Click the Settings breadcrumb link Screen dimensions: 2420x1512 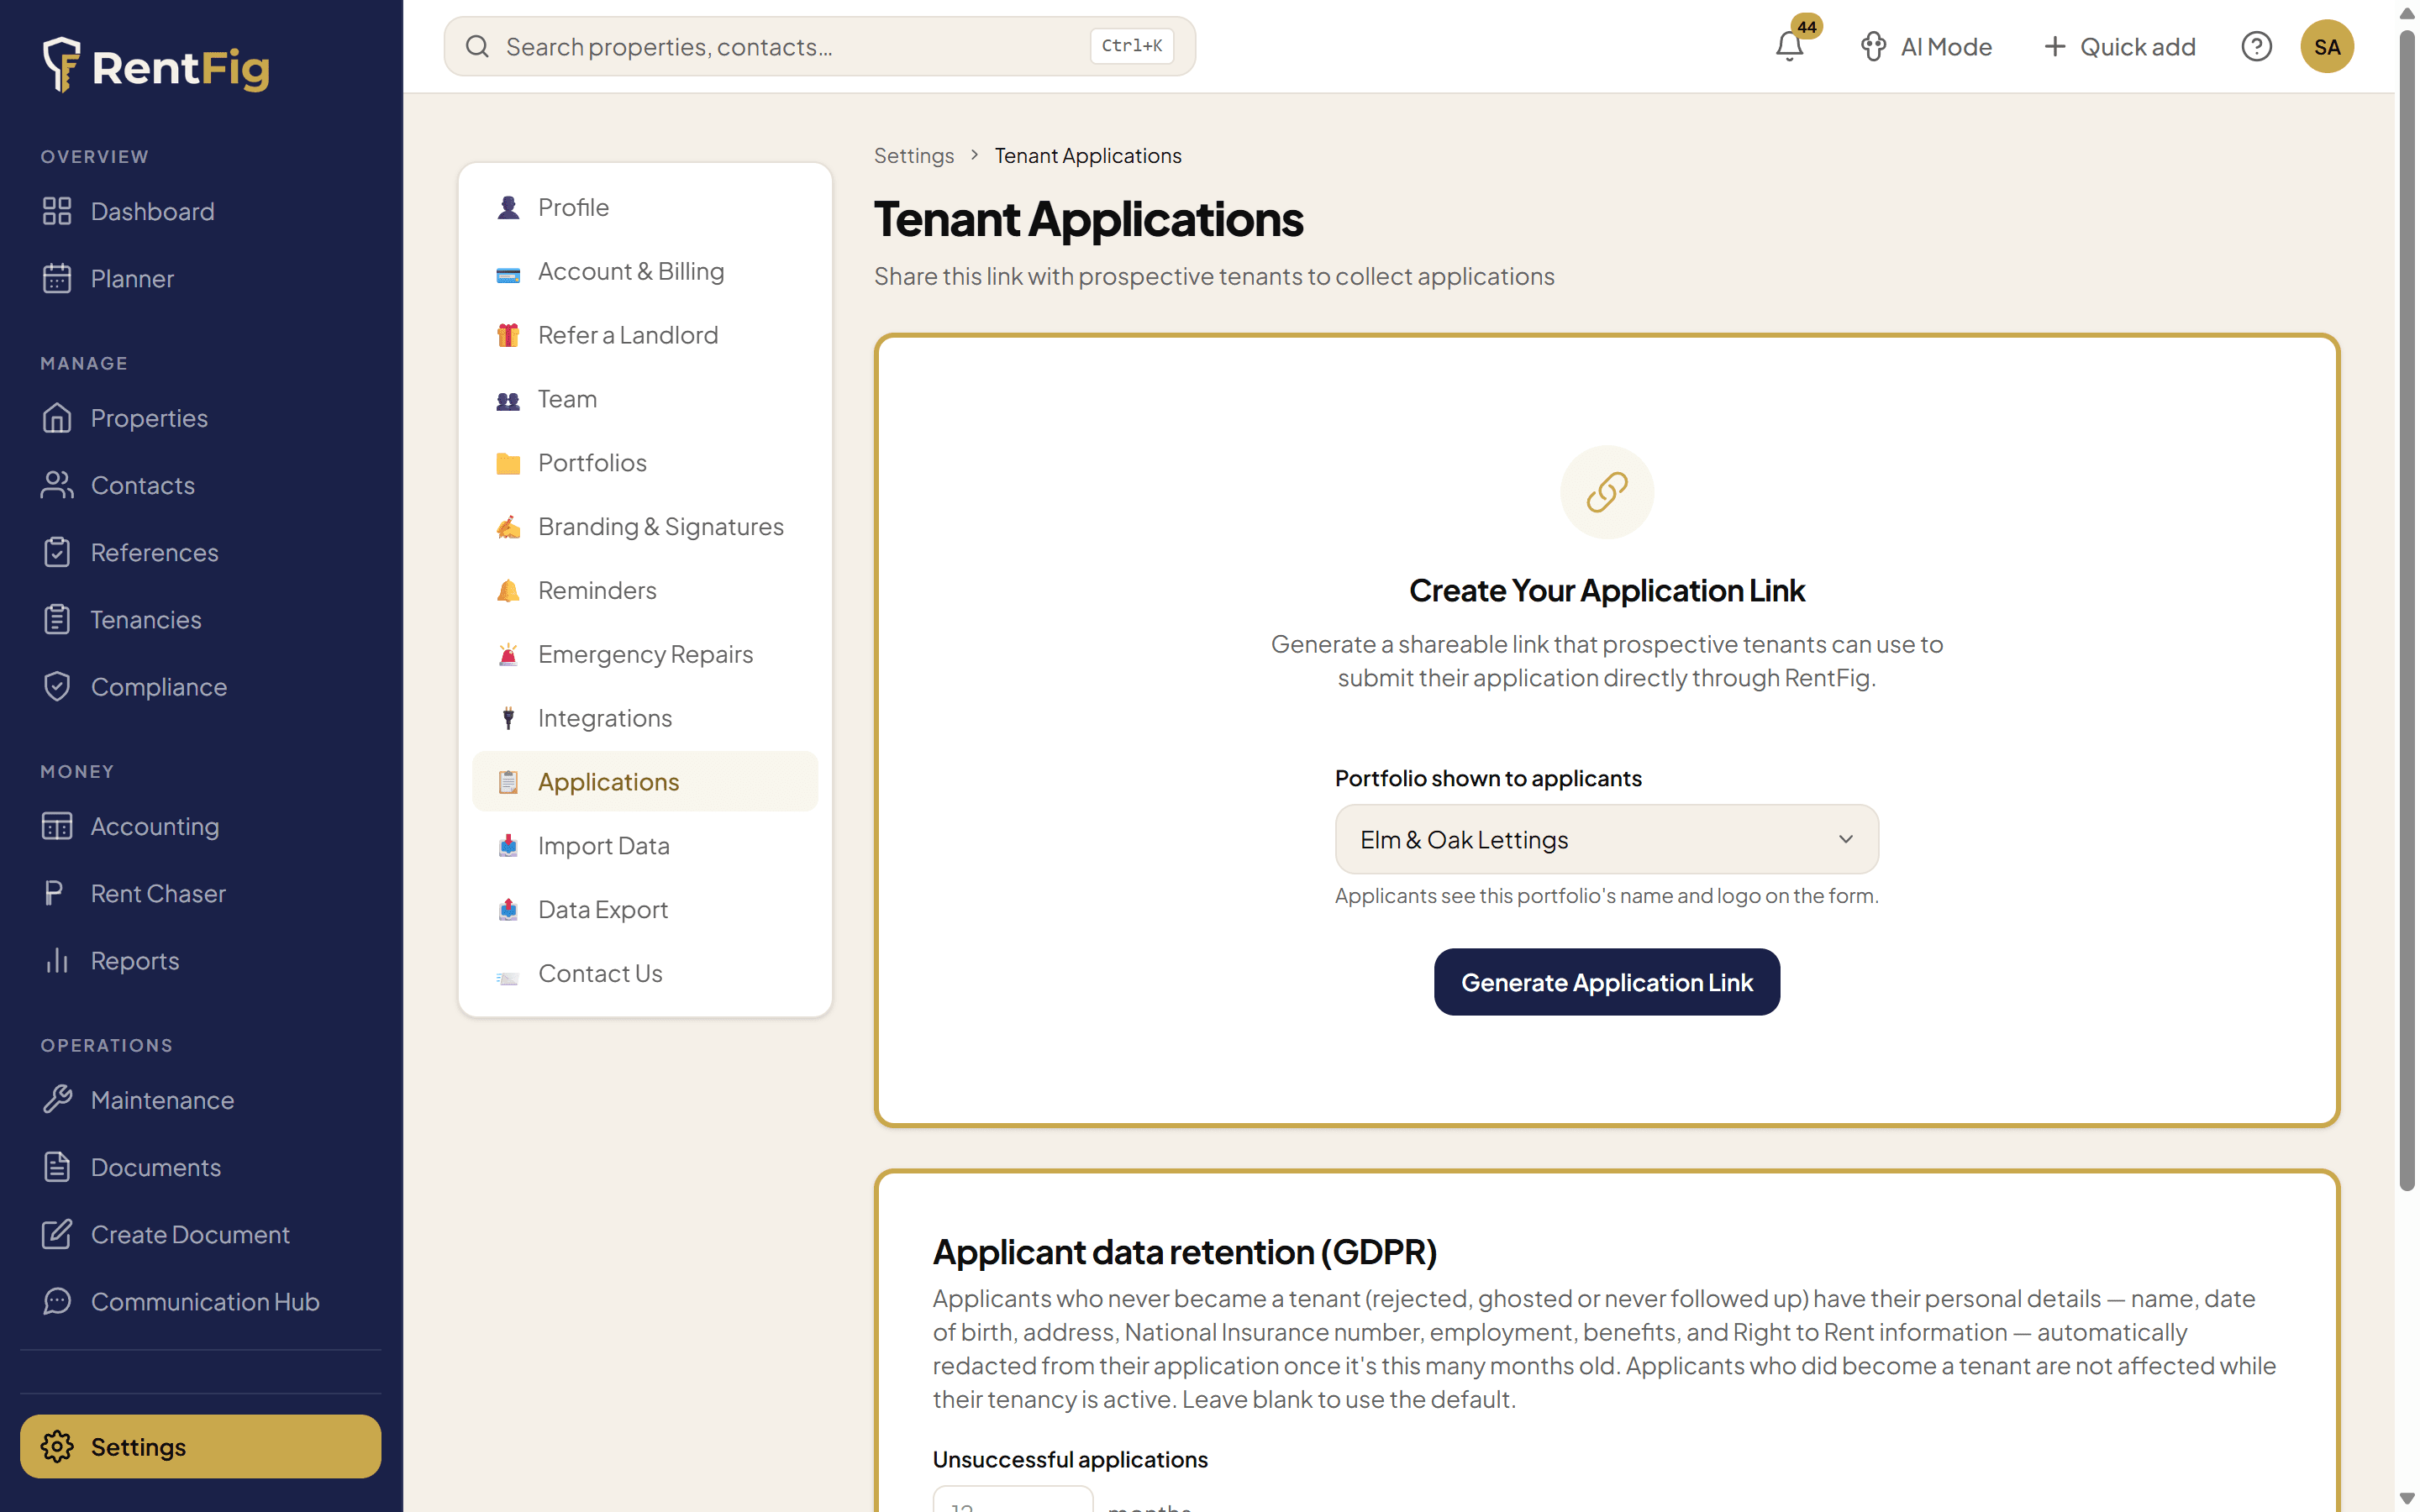click(913, 156)
